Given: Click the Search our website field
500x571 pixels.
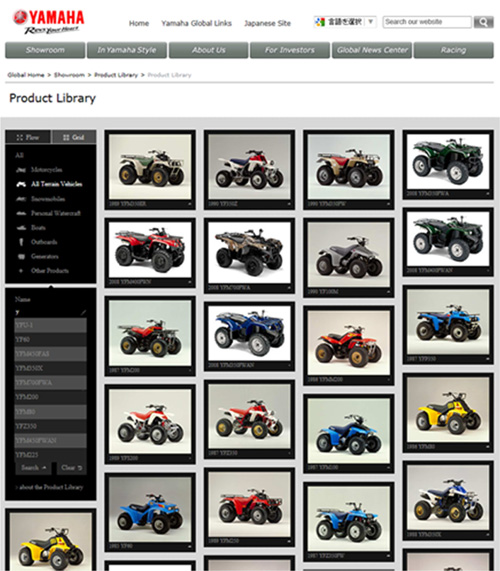Looking at the screenshot, I should tap(427, 22).
